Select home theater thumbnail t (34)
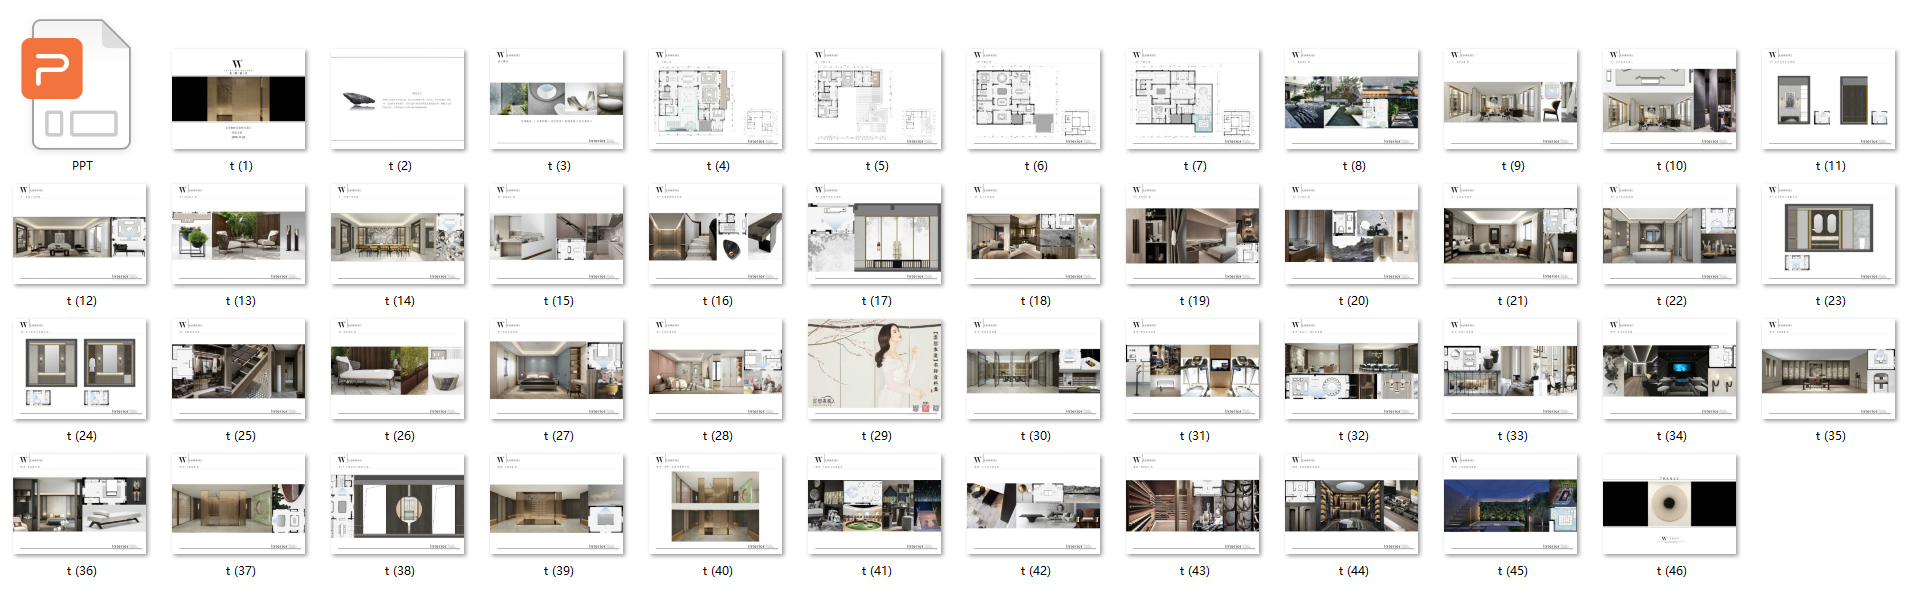Image resolution: width=1907 pixels, height=605 pixels. [x=1670, y=369]
